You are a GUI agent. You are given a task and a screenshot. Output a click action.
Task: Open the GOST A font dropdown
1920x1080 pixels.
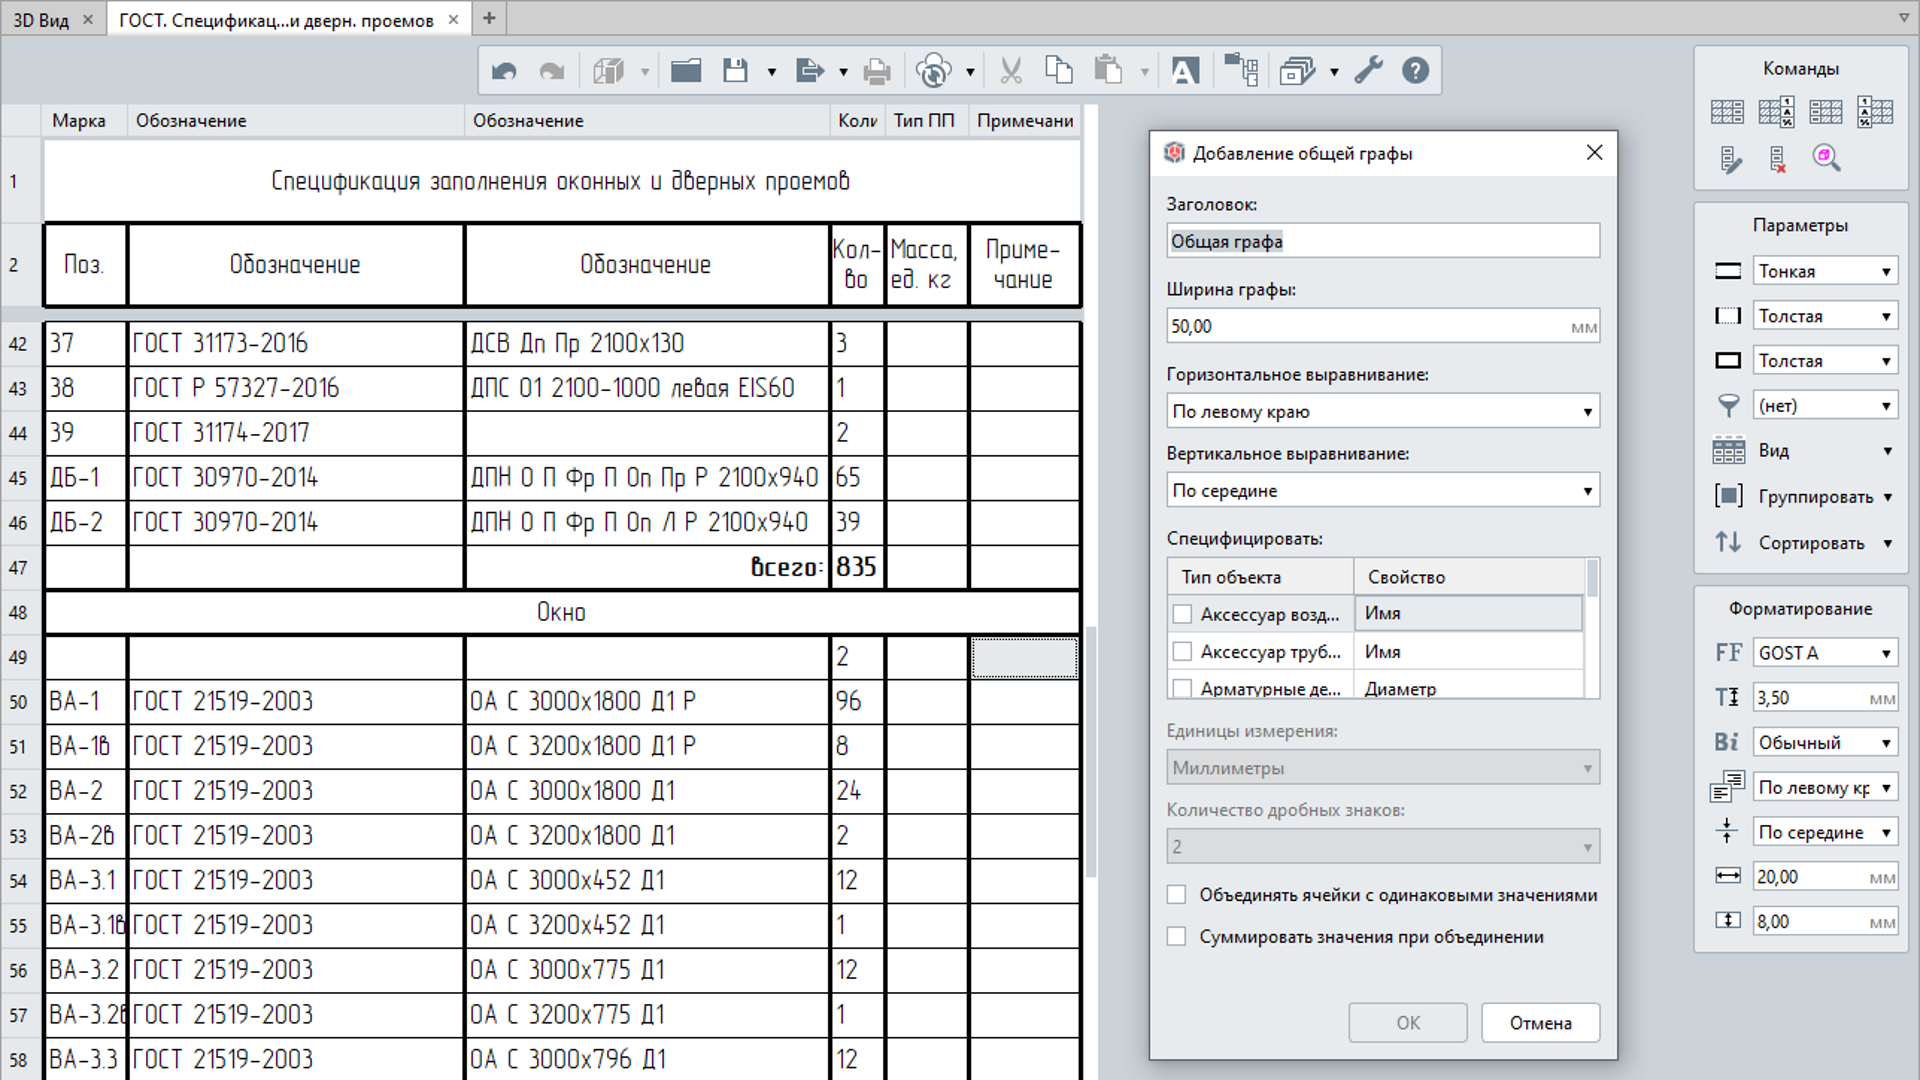[1825, 653]
